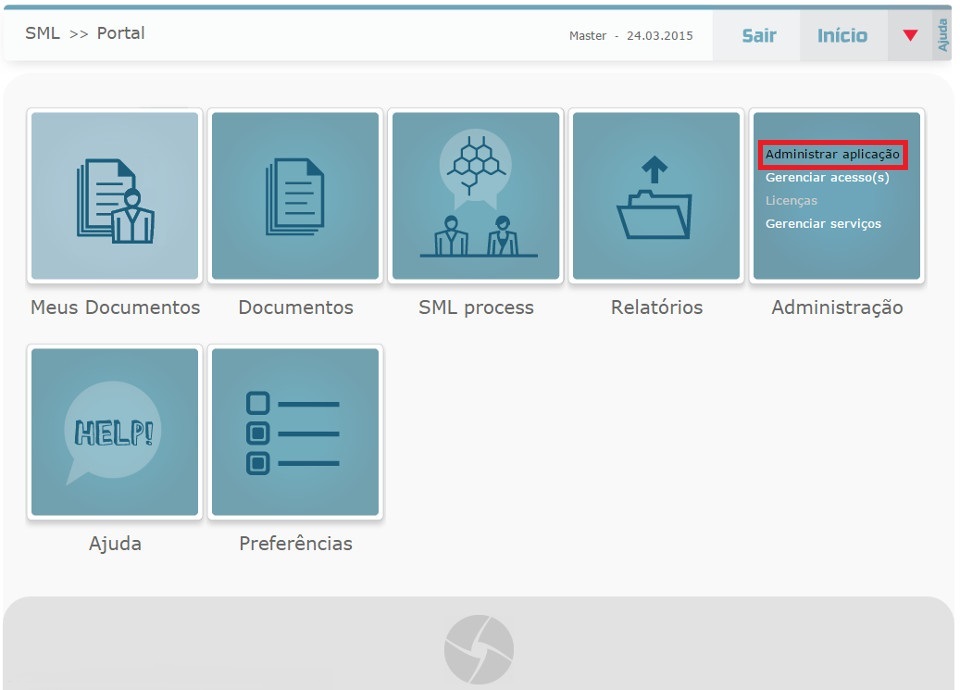Open Administrar aplicação in the Administração tile

pyautogui.click(x=833, y=154)
